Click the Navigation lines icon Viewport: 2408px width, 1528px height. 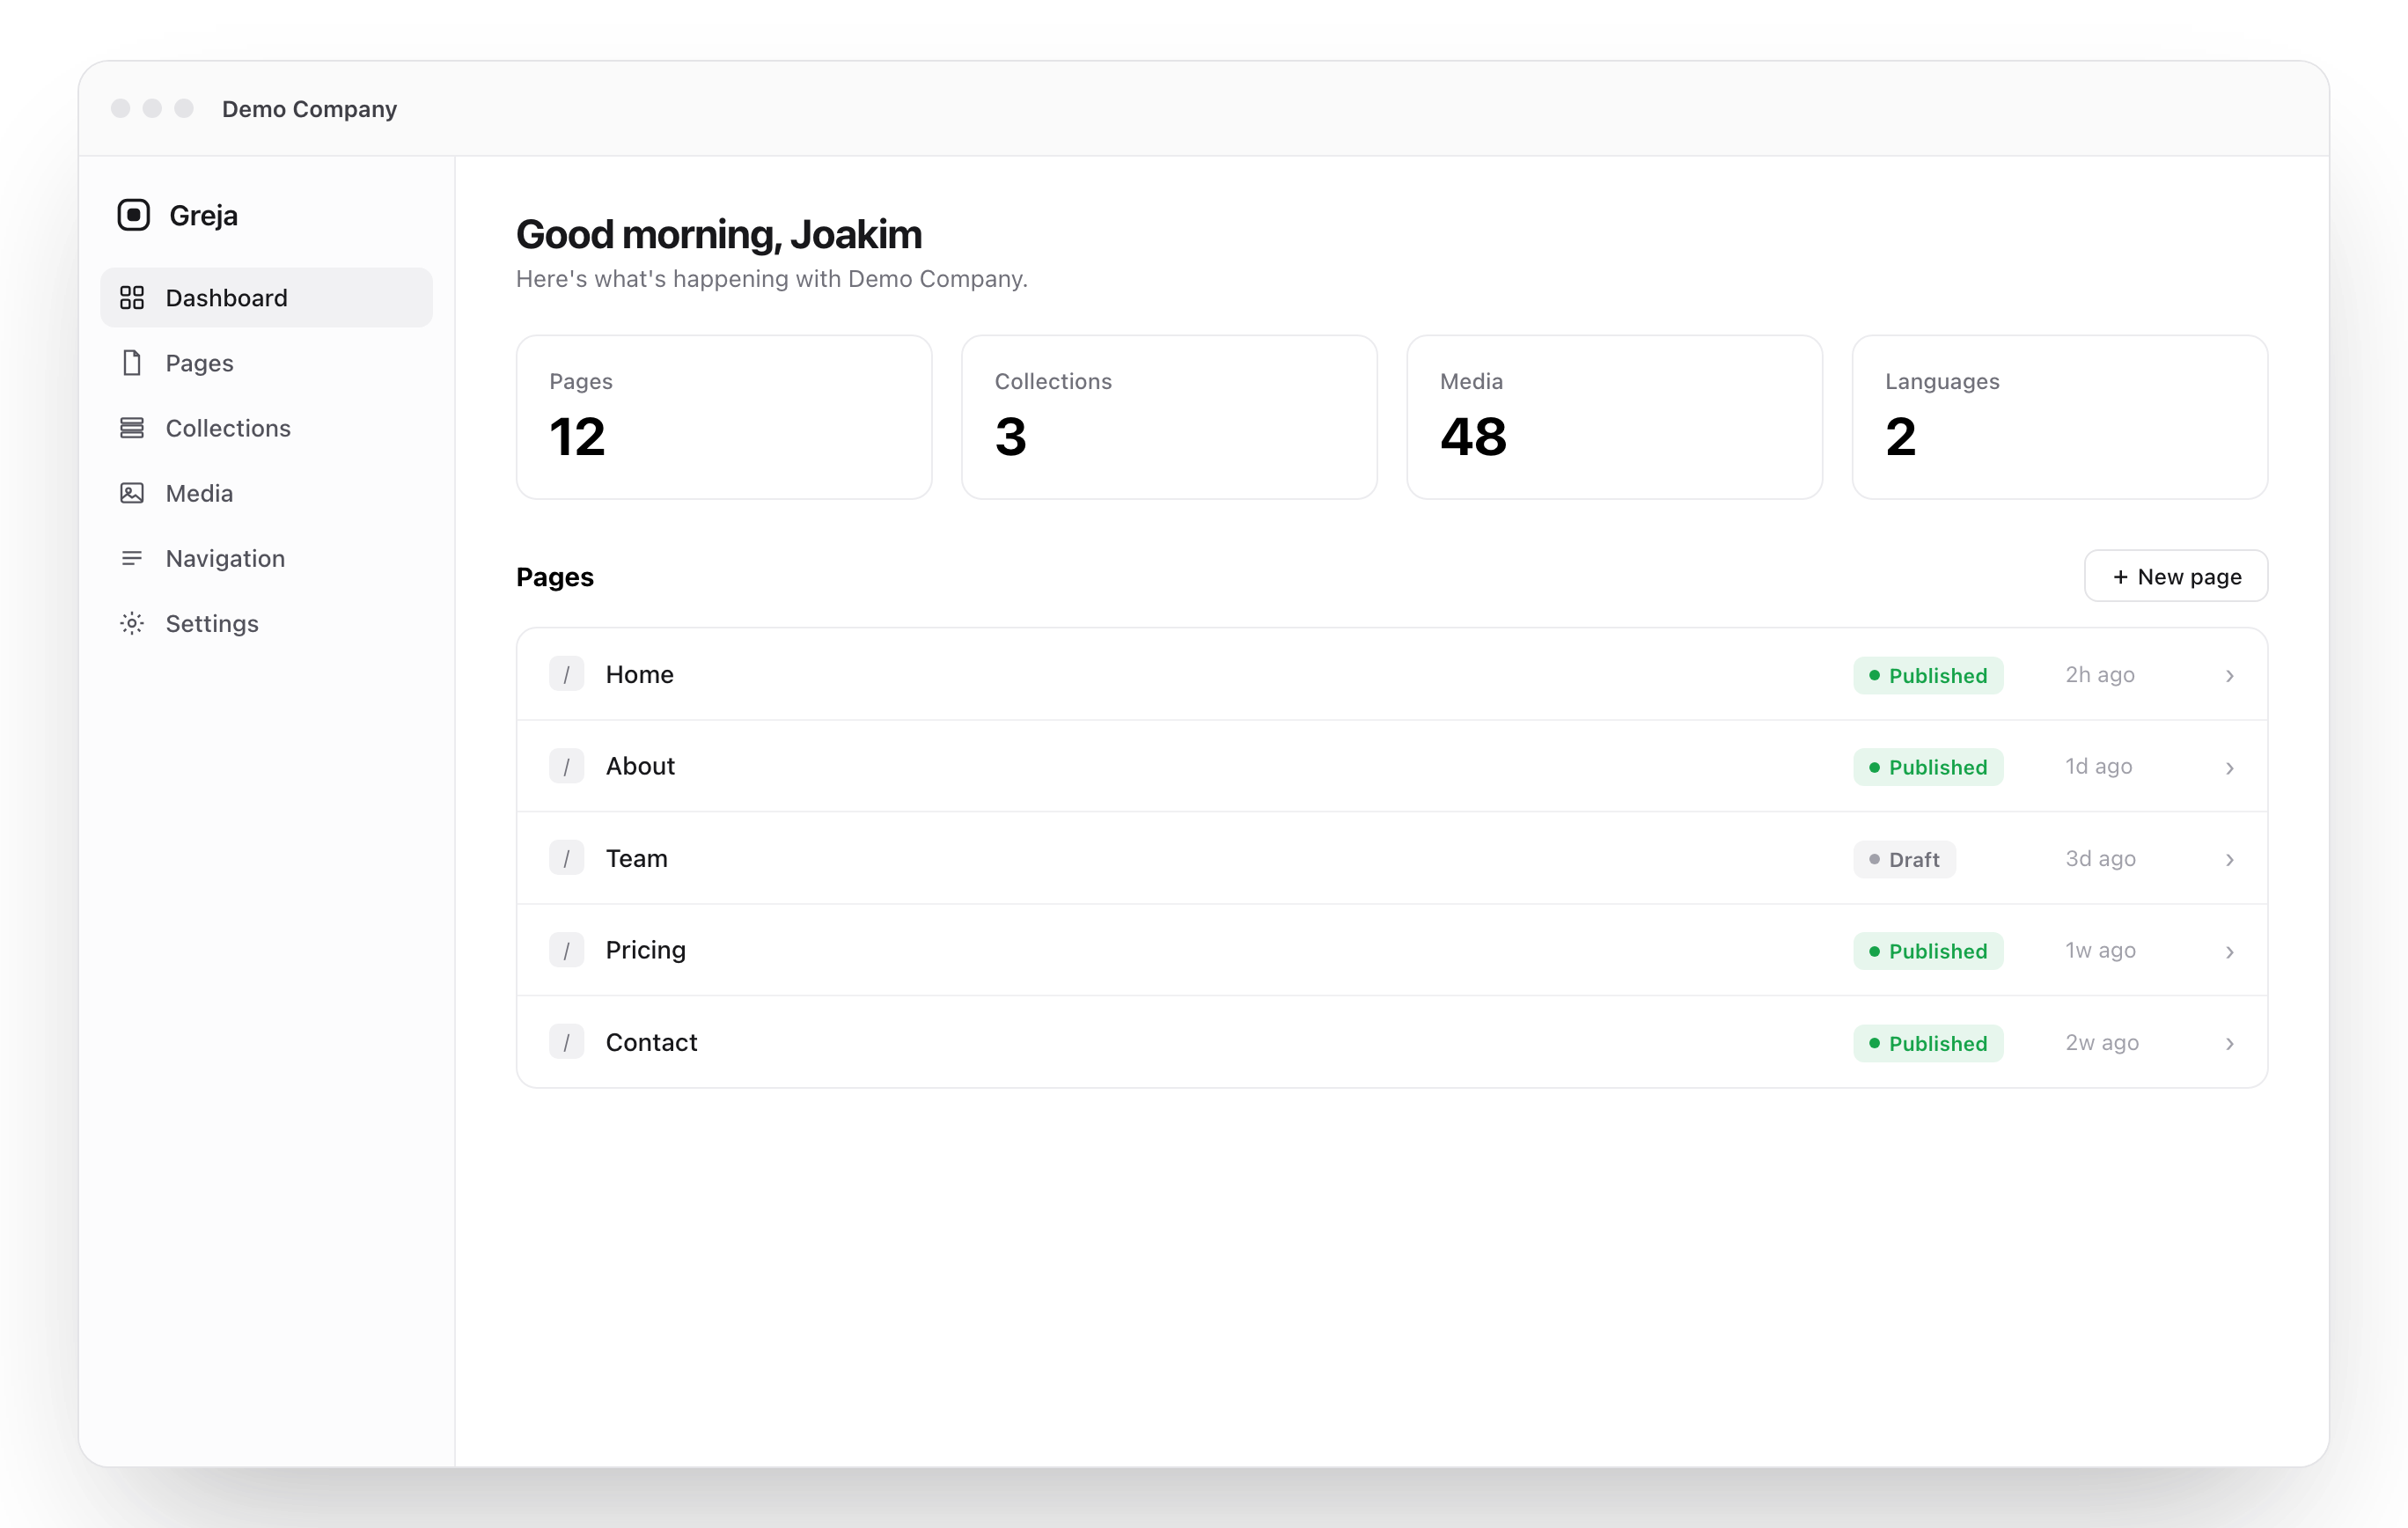click(x=132, y=558)
